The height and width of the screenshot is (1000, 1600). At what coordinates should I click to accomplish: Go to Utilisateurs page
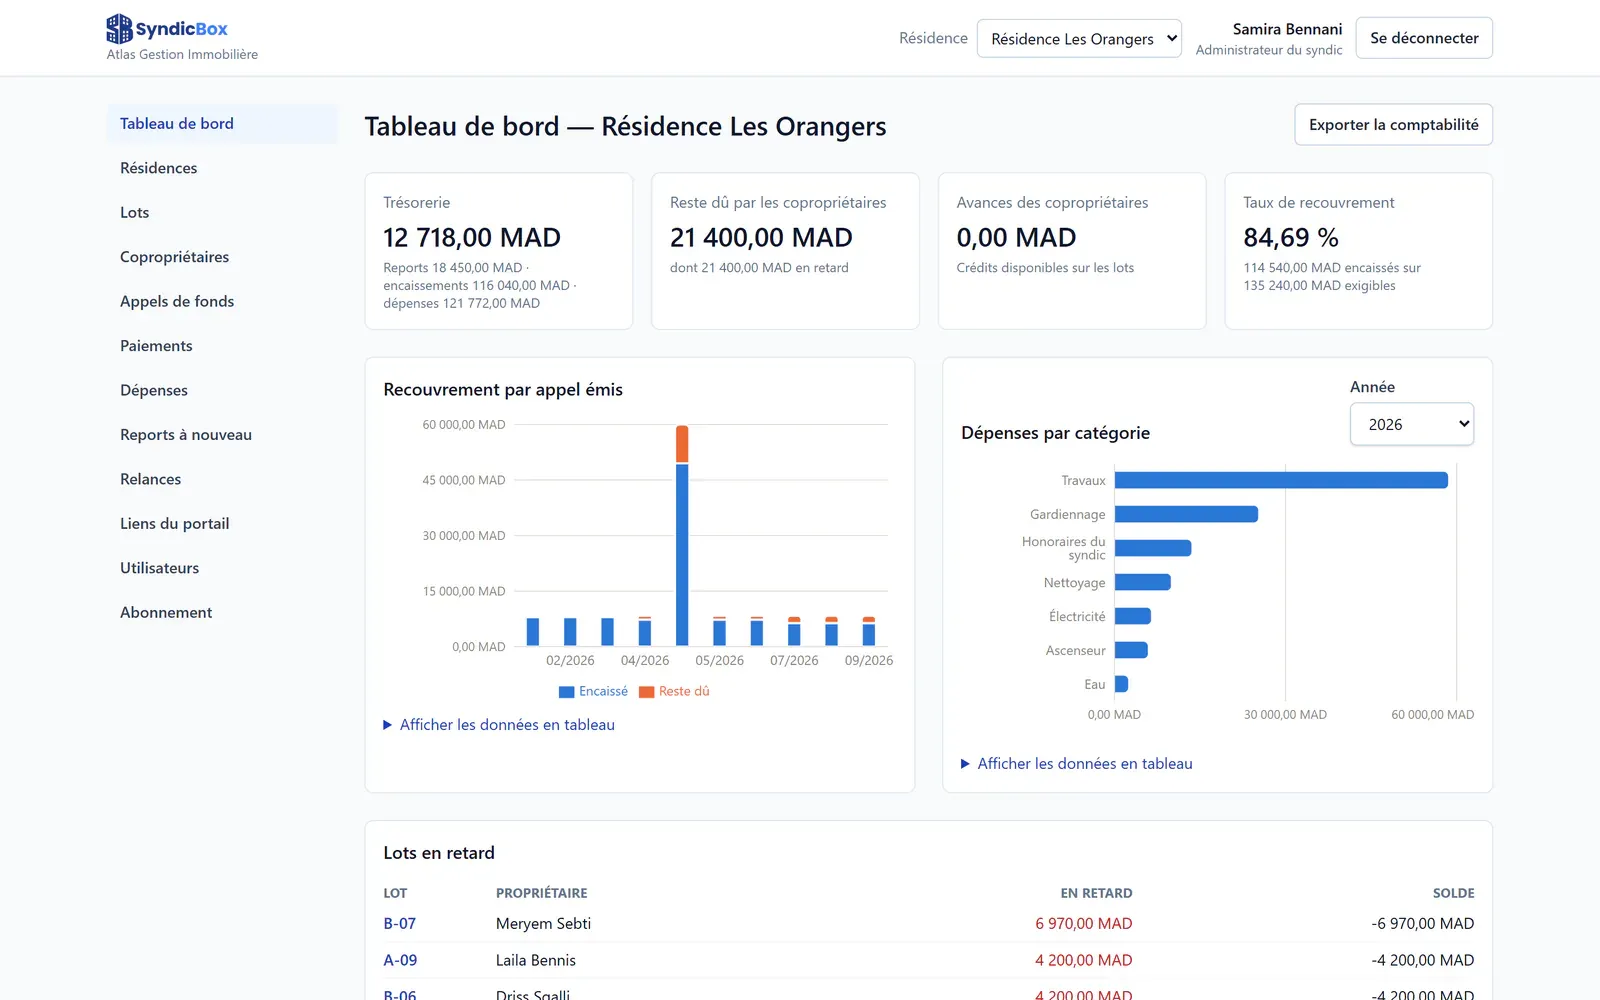click(x=222, y=568)
